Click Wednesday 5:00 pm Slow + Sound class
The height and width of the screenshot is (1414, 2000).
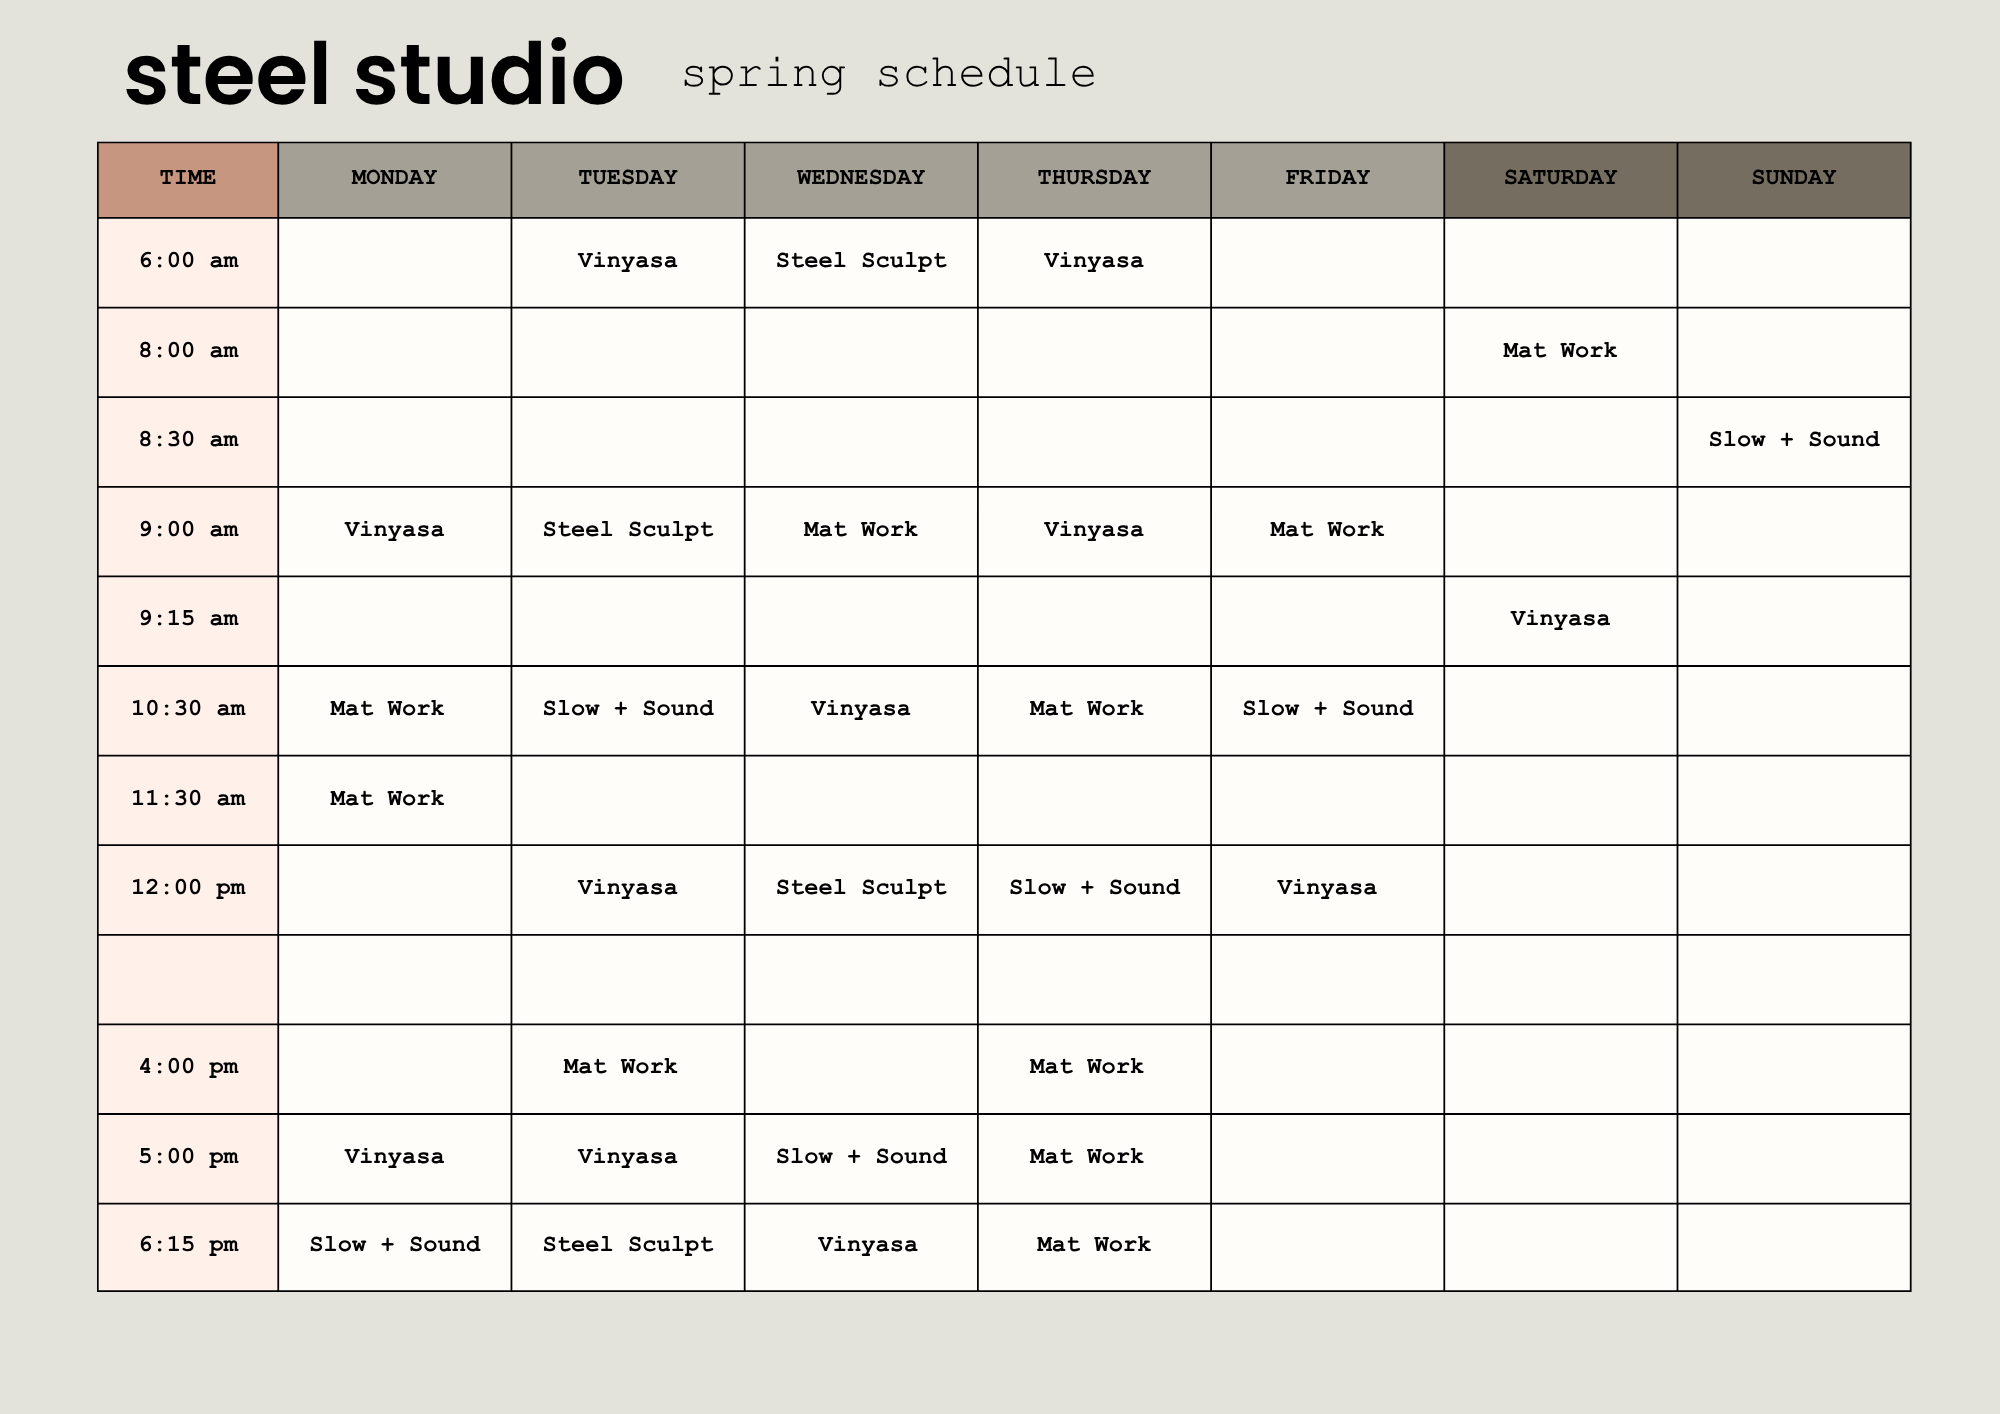pyautogui.click(x=860, y=1157)
